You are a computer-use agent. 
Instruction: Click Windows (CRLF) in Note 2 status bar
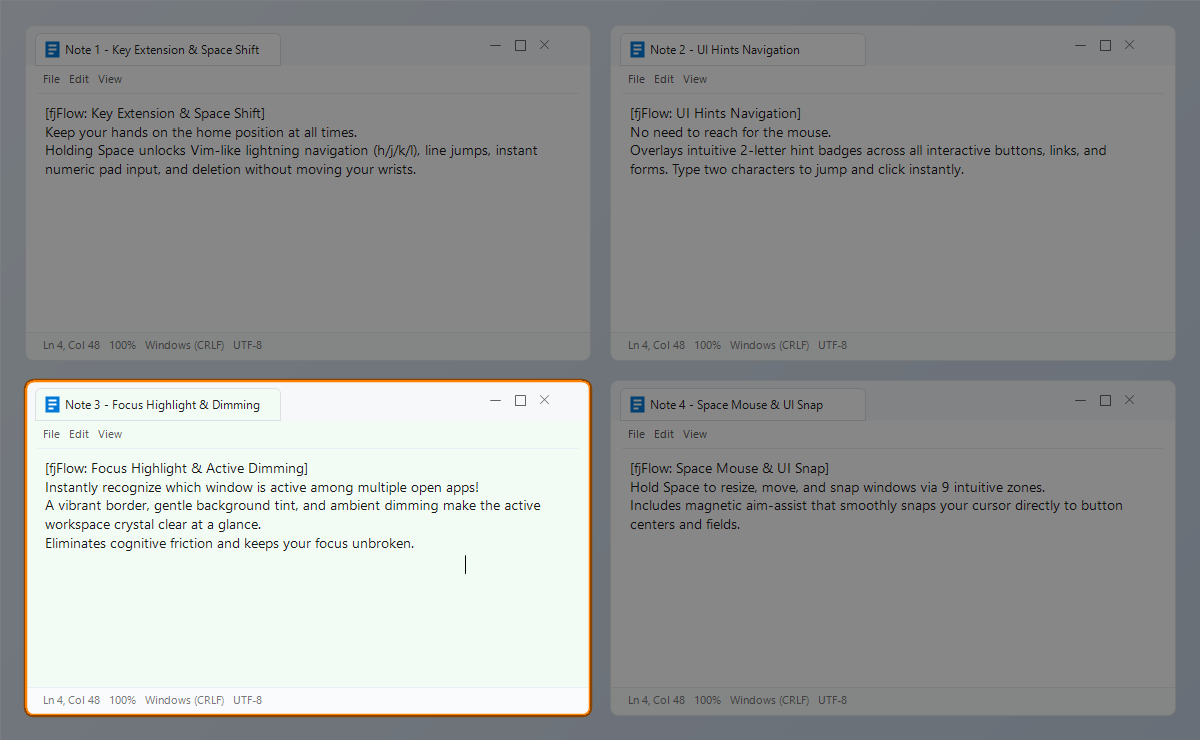(769, 345)
